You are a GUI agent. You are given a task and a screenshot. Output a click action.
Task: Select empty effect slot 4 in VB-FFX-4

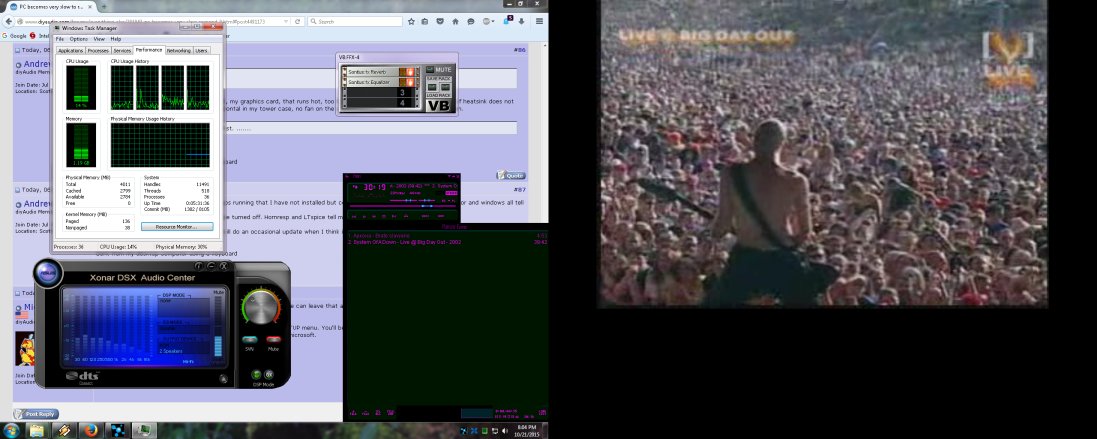click(x=383, y=103)
